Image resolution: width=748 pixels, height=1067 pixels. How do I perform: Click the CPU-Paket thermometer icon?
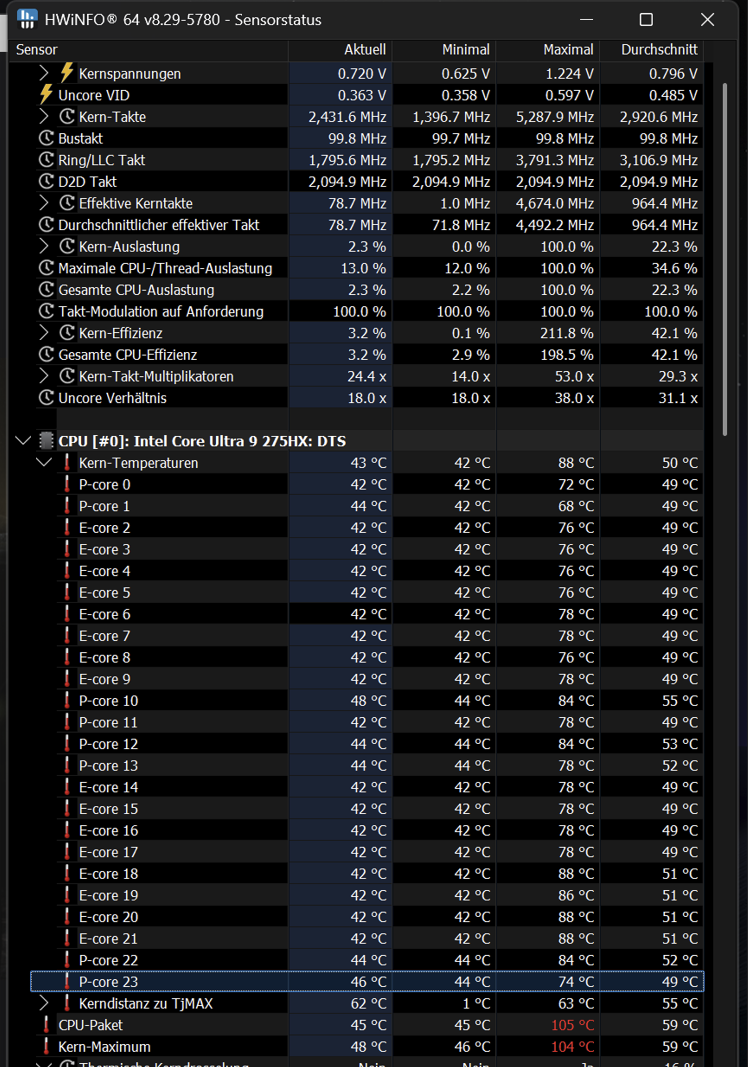pyautogui.click(x=46, y=1025)
